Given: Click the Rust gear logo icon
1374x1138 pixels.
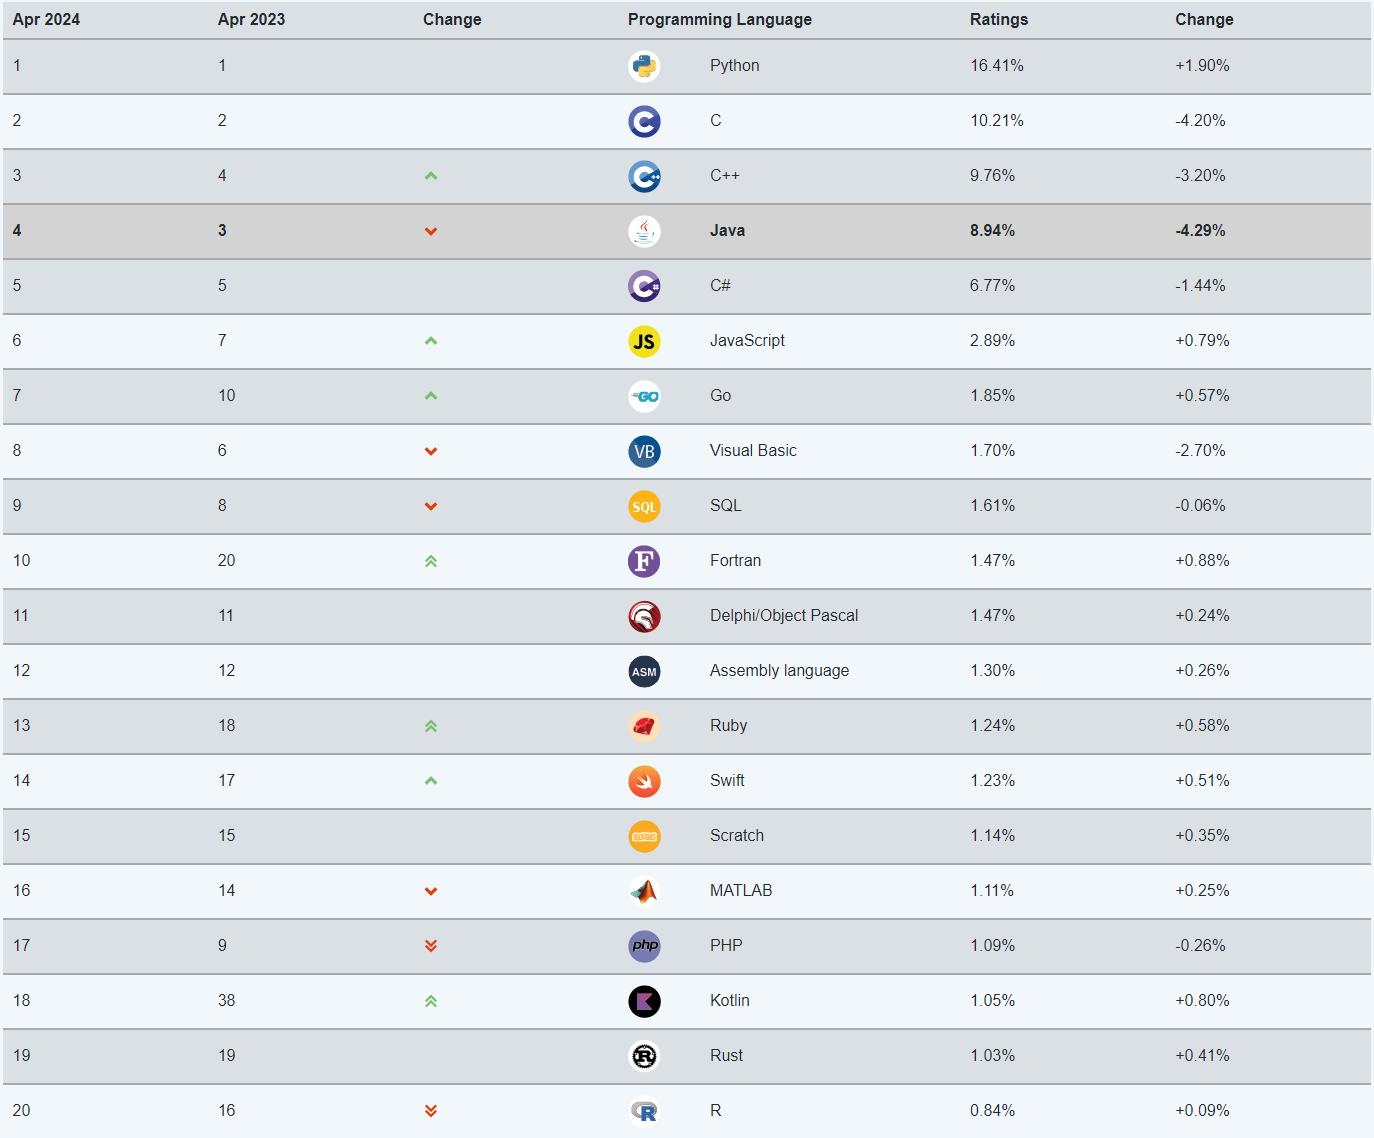Looking at the screenshot, I should pyautogui.click(x=644, y=1056).
